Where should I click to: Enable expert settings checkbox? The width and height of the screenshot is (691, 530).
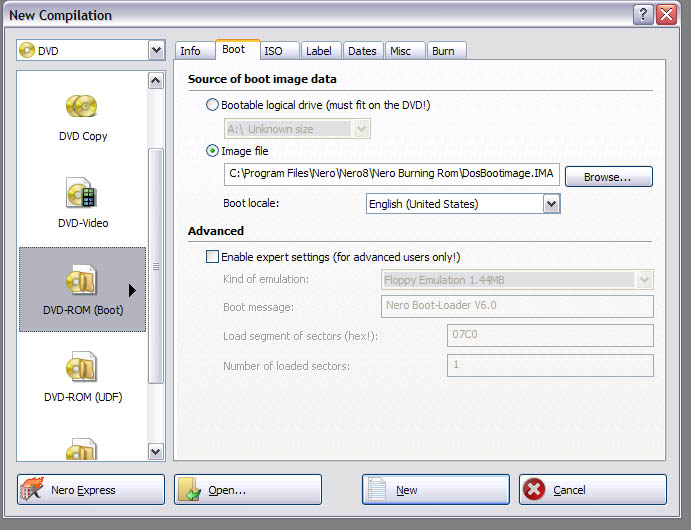click(212, 257)
